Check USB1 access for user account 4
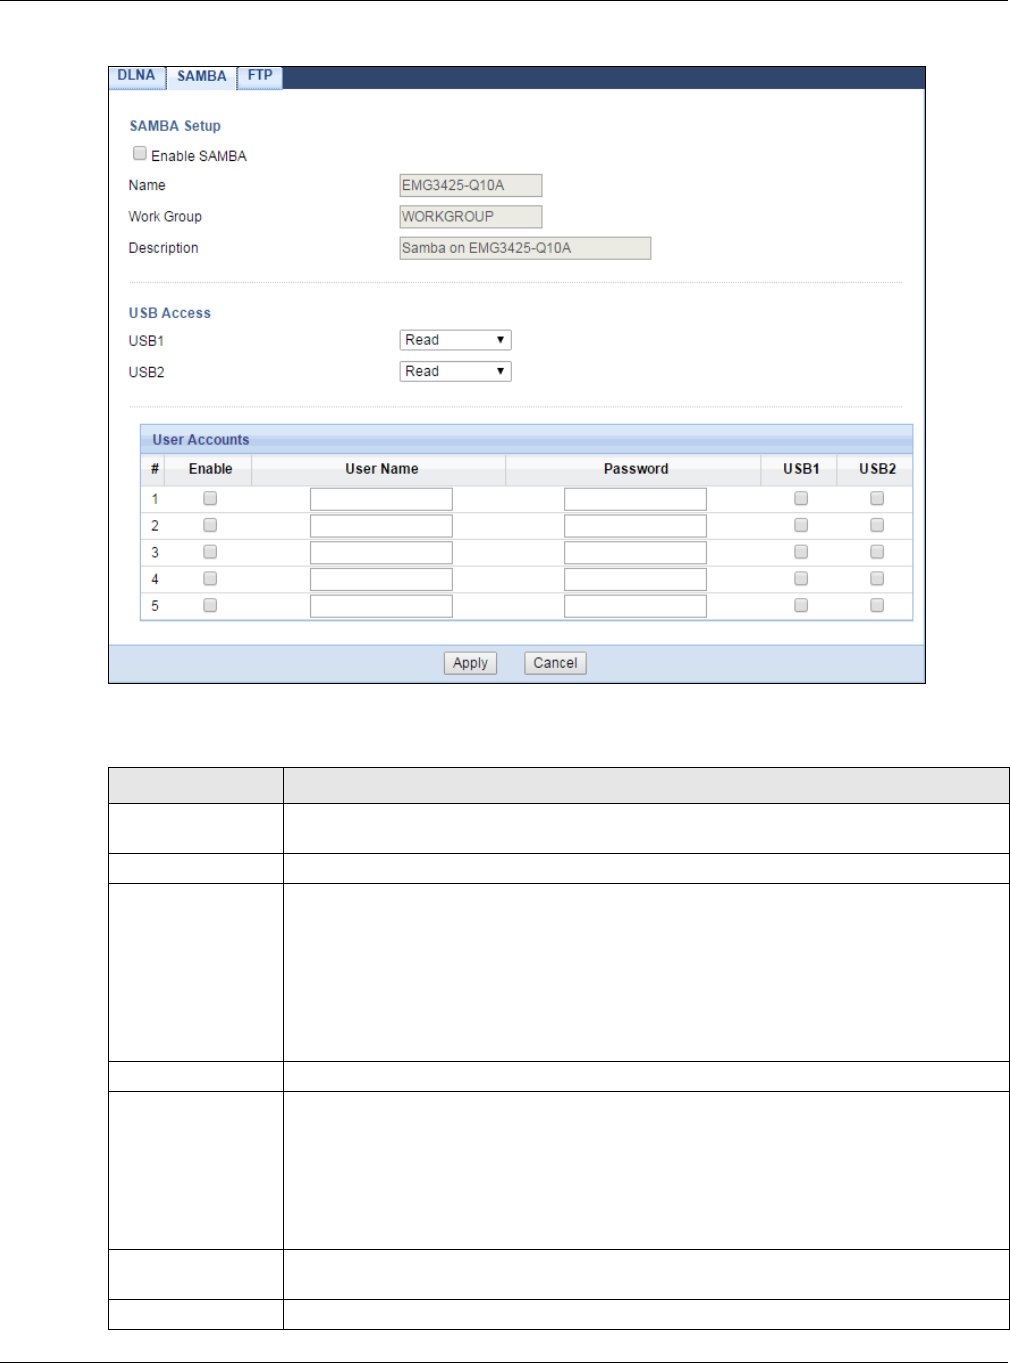This screenshot has width=1010, height=1363. tap(801, 578)
